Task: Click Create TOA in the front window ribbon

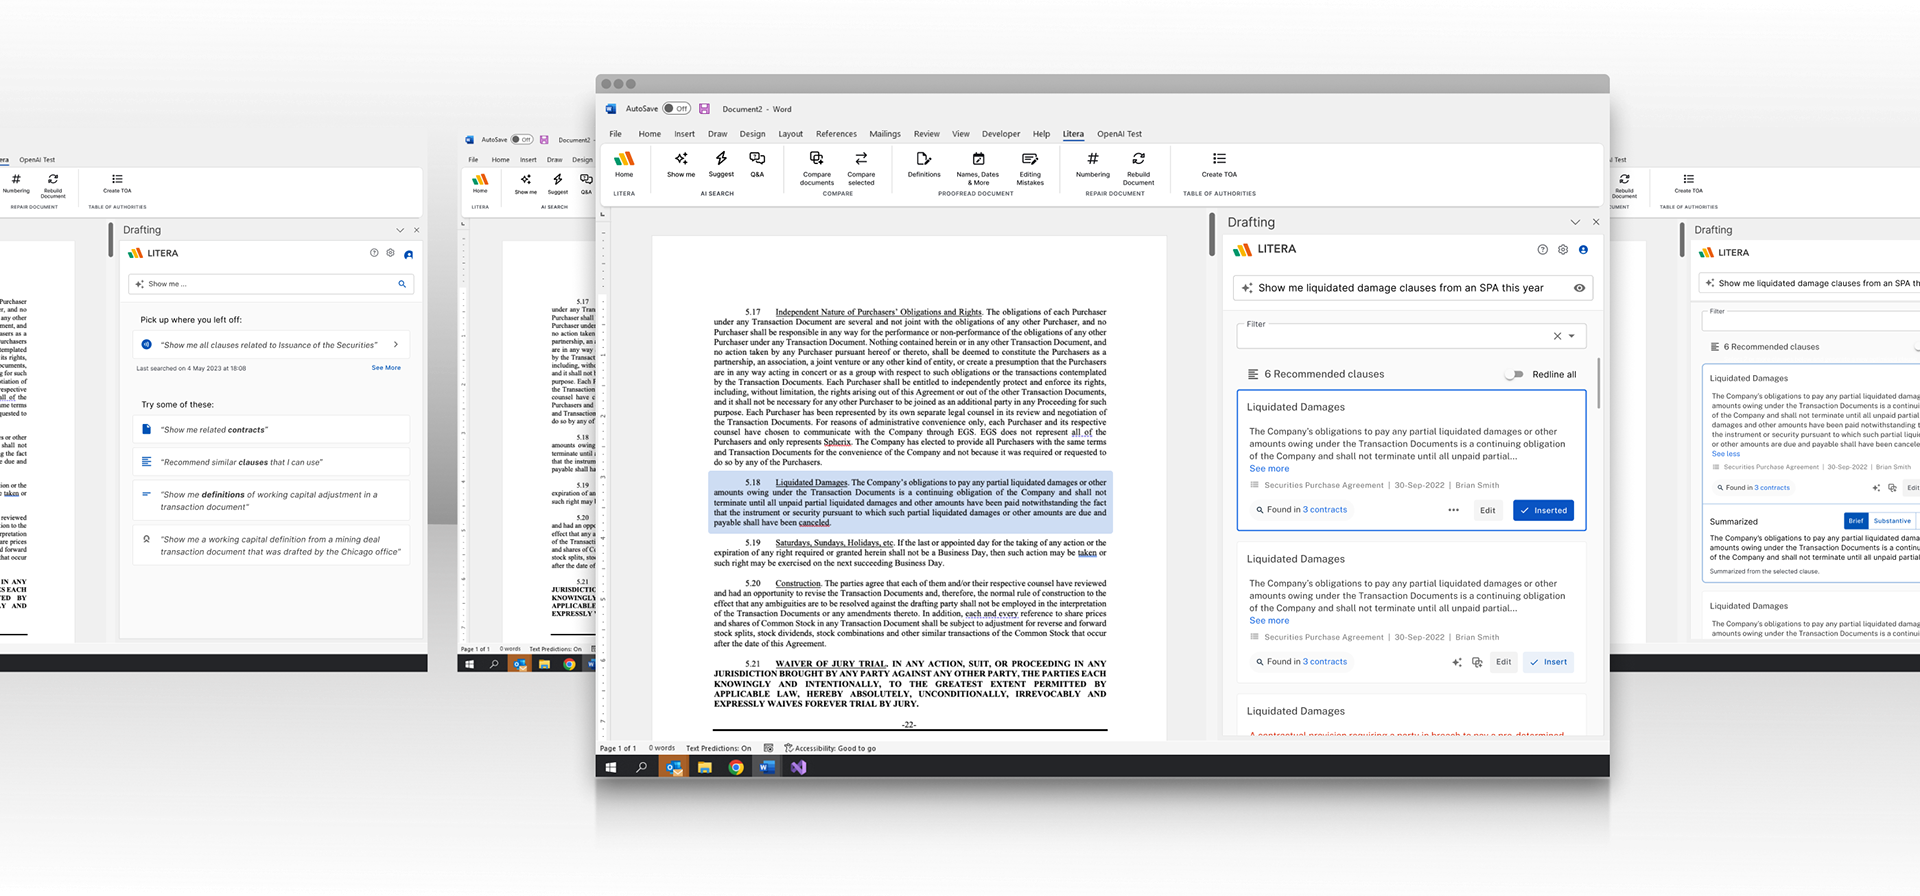Action: coord(1219,164)
